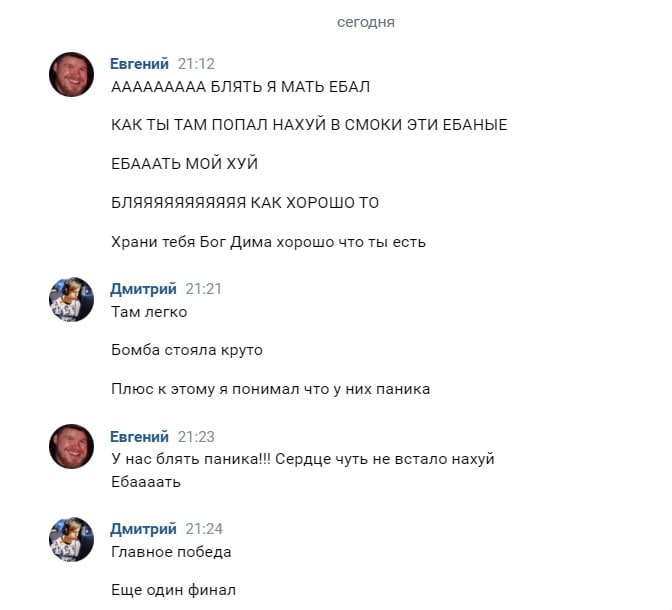Screen dimensions: 672x610
Task: Open the Дмитрий name link at 21:24
Action: click(x=143, y=529)
